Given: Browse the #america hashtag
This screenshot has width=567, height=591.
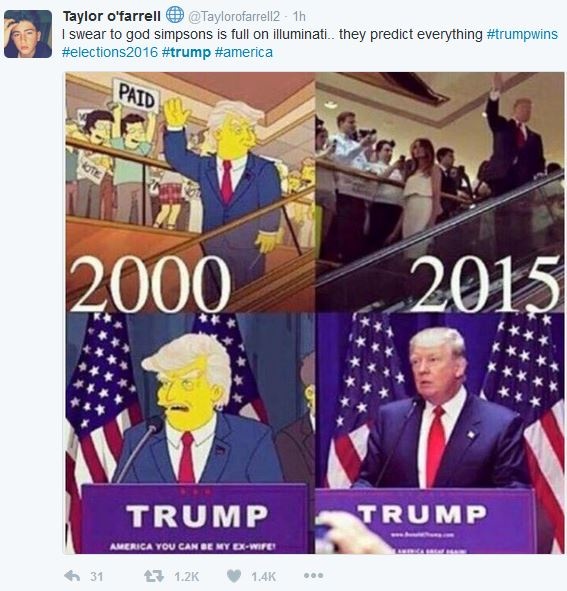Looking at the screenshot, I should (x=244, y=52).
